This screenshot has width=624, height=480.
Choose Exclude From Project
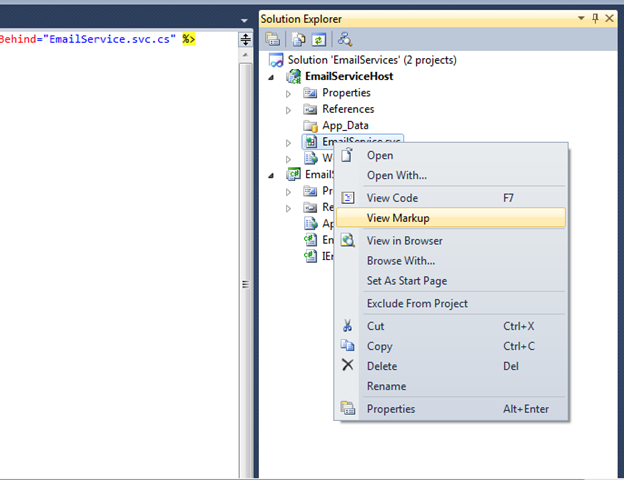[x=451, y=303]
